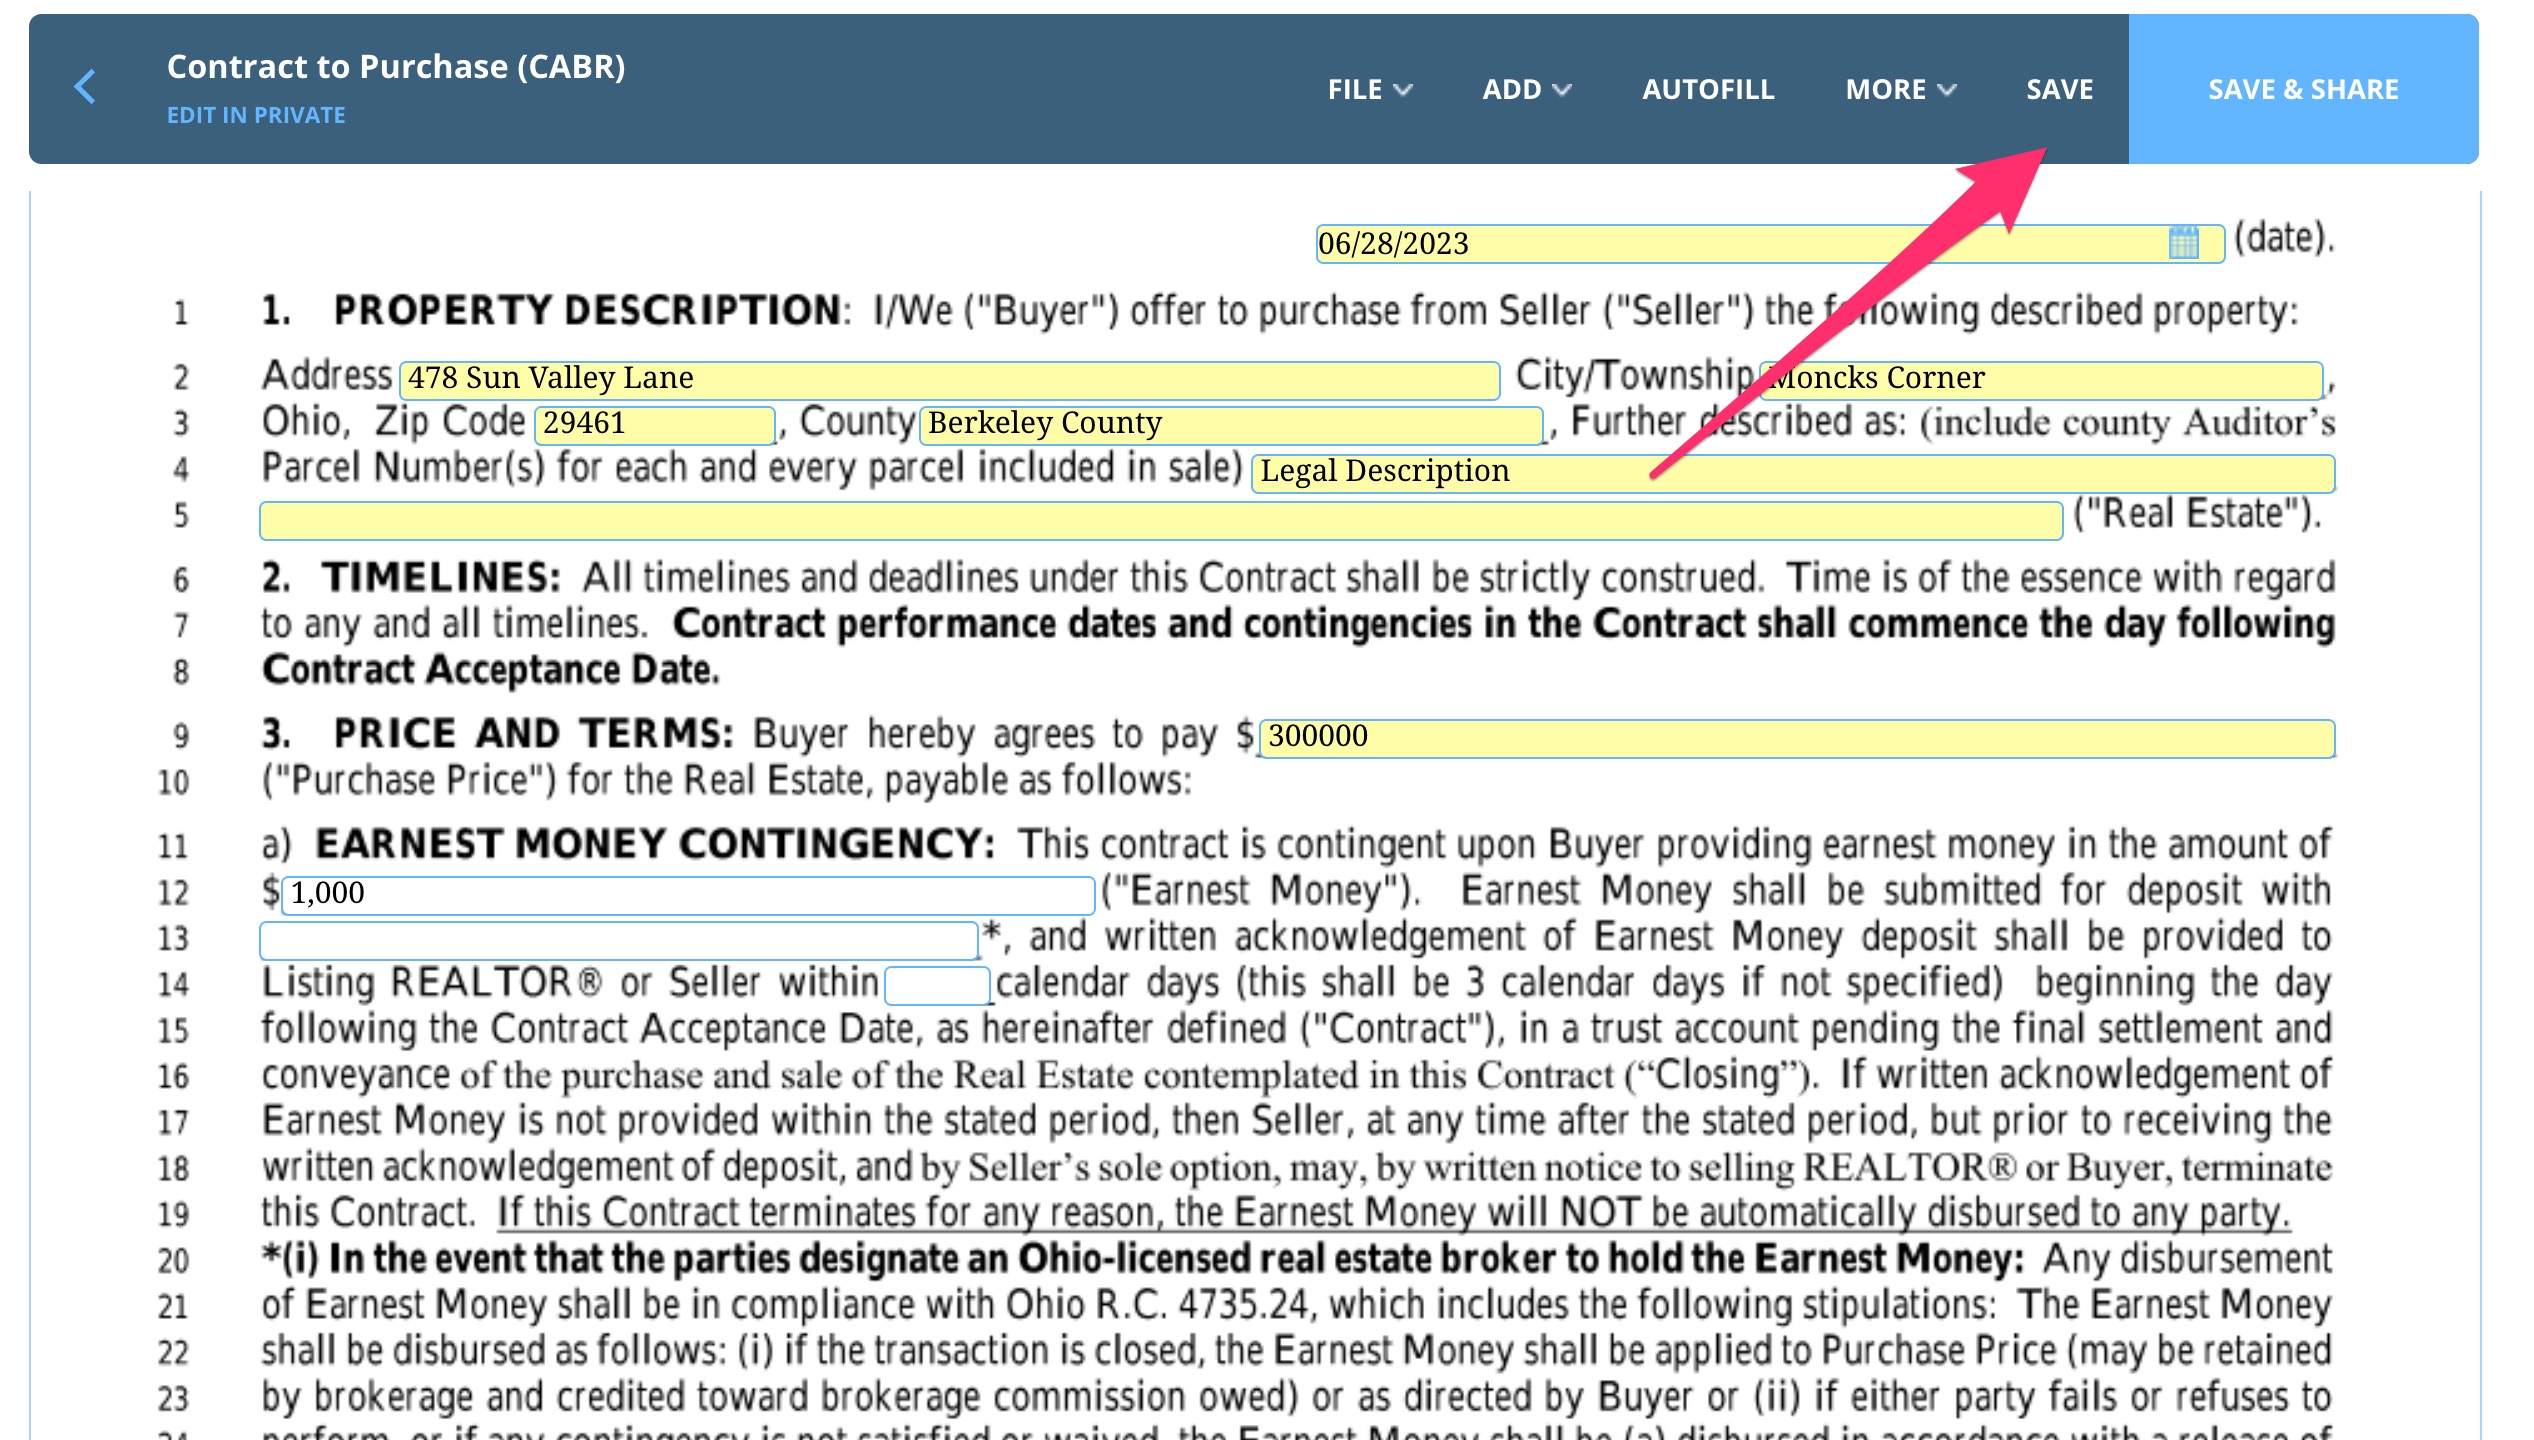Click the calendar days box on line 14

pyautogui.click(x=938, y=985)
